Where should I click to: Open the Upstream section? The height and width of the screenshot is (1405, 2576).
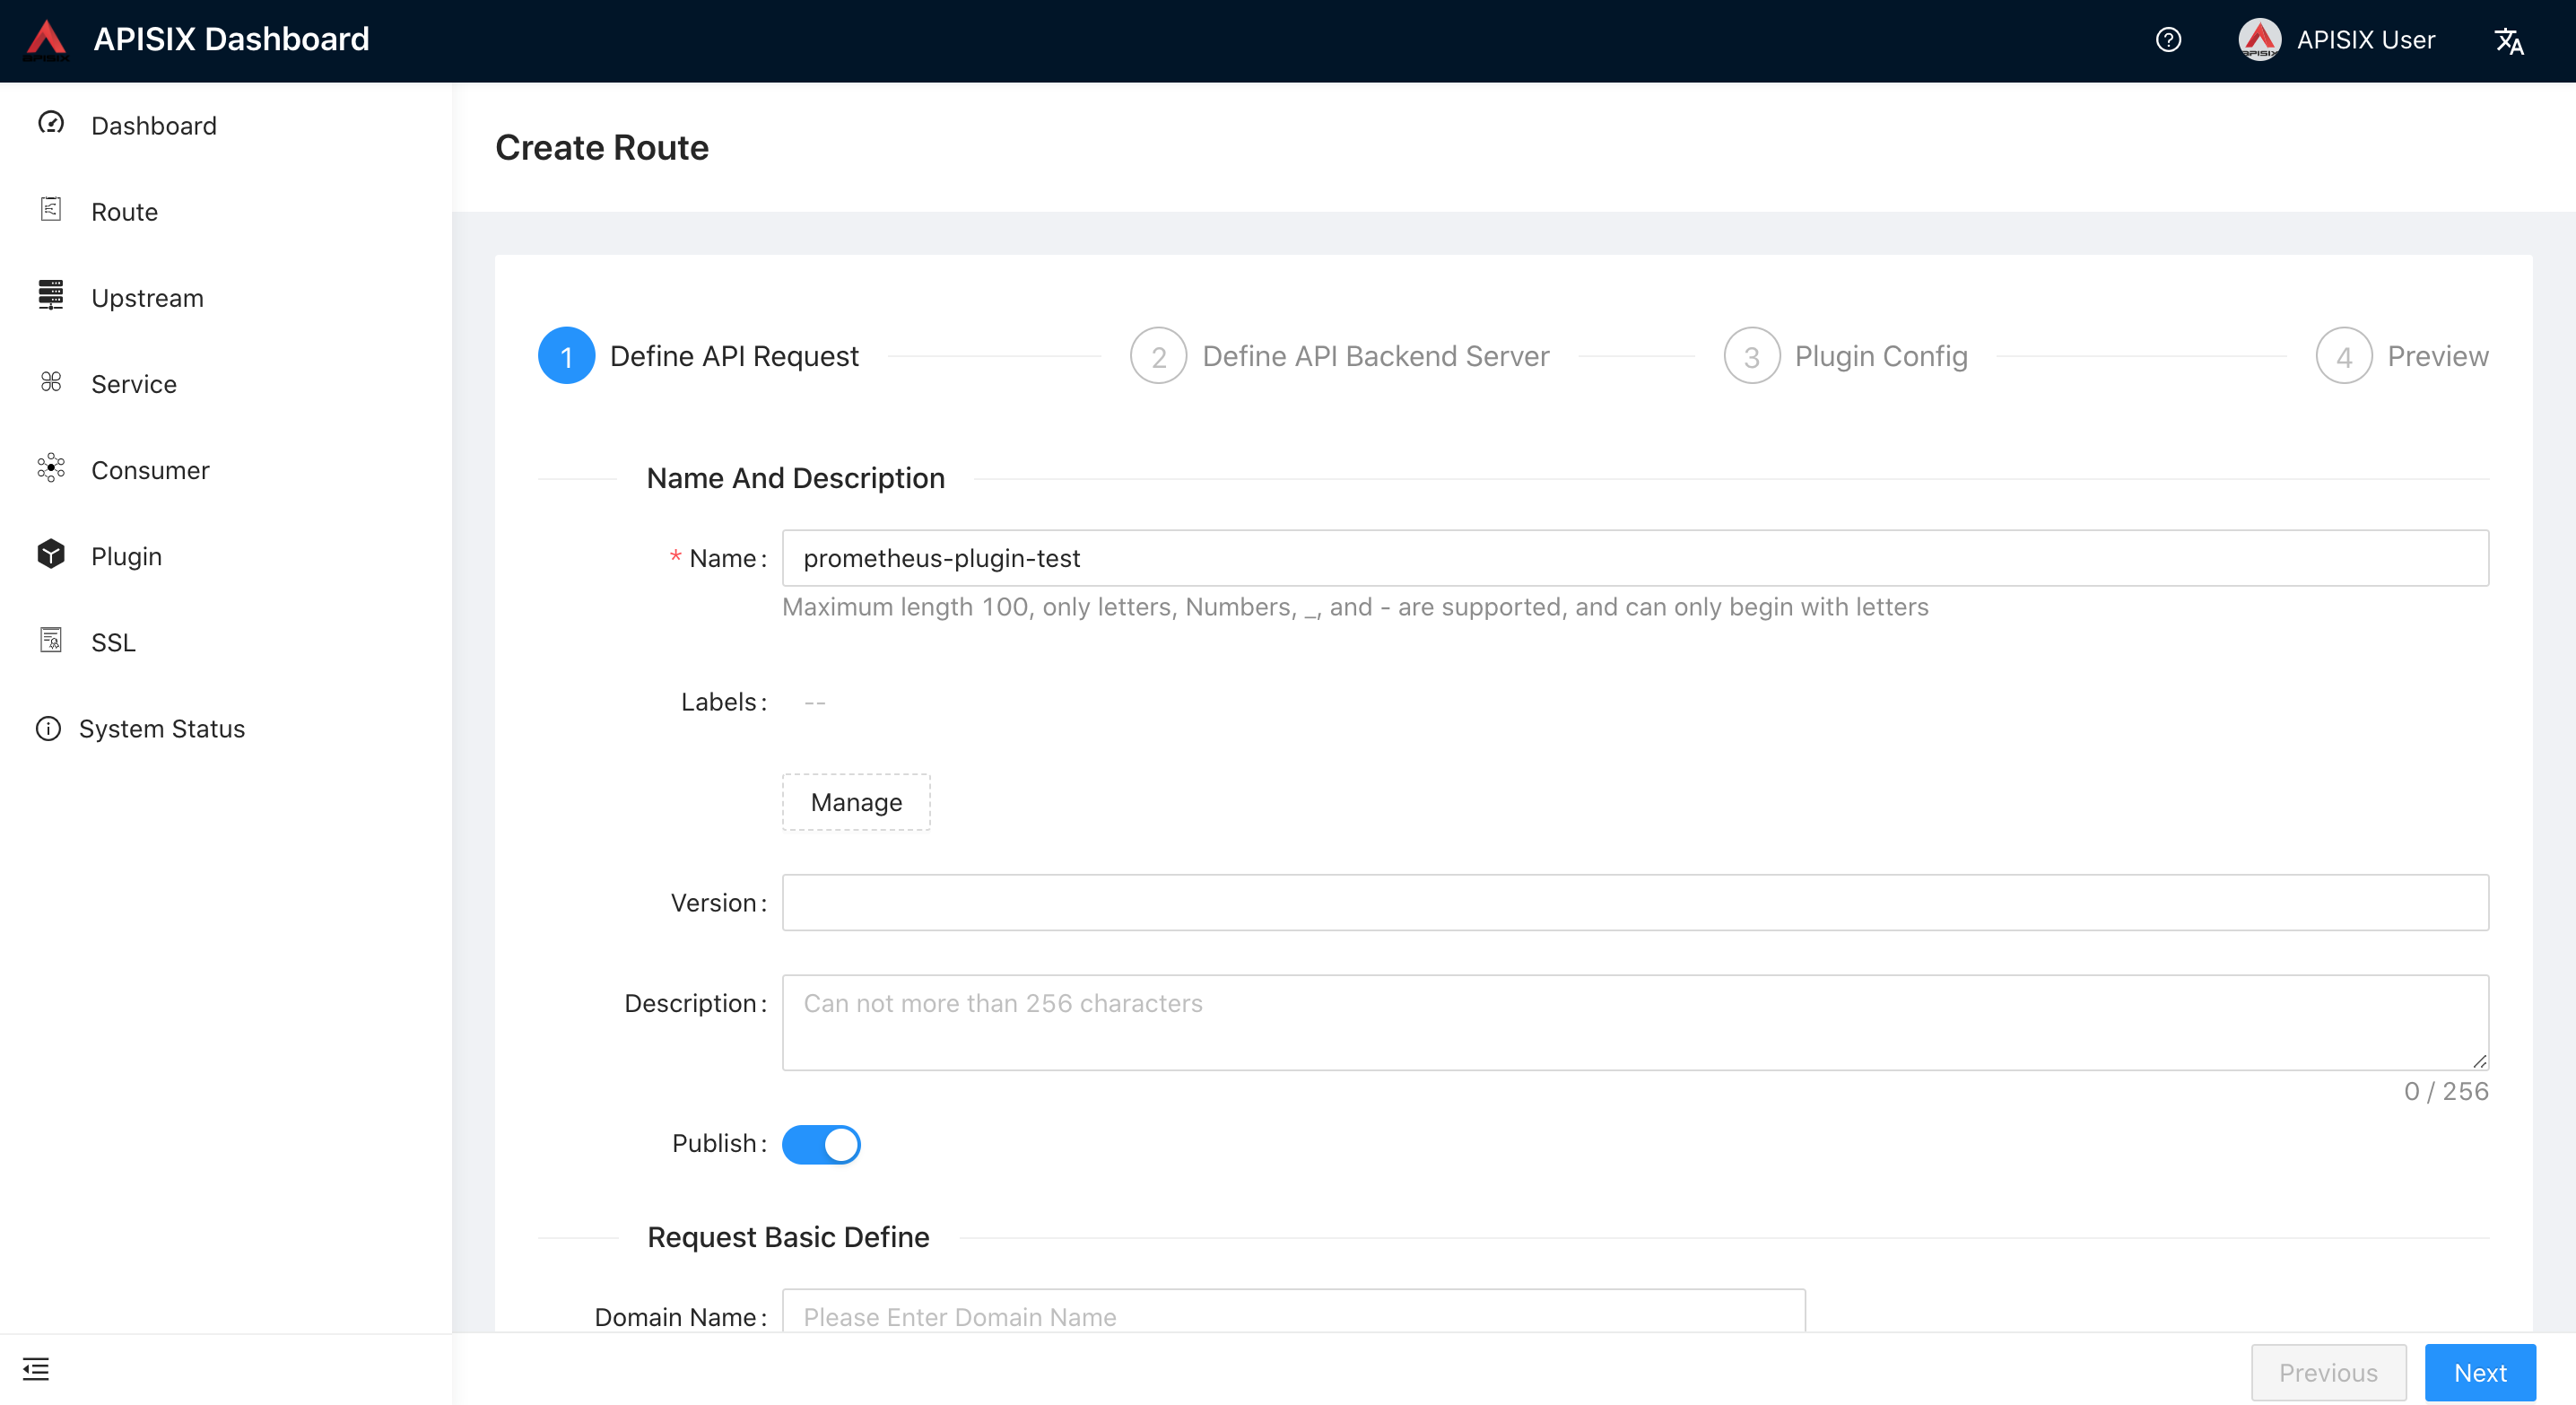[148, 297]
